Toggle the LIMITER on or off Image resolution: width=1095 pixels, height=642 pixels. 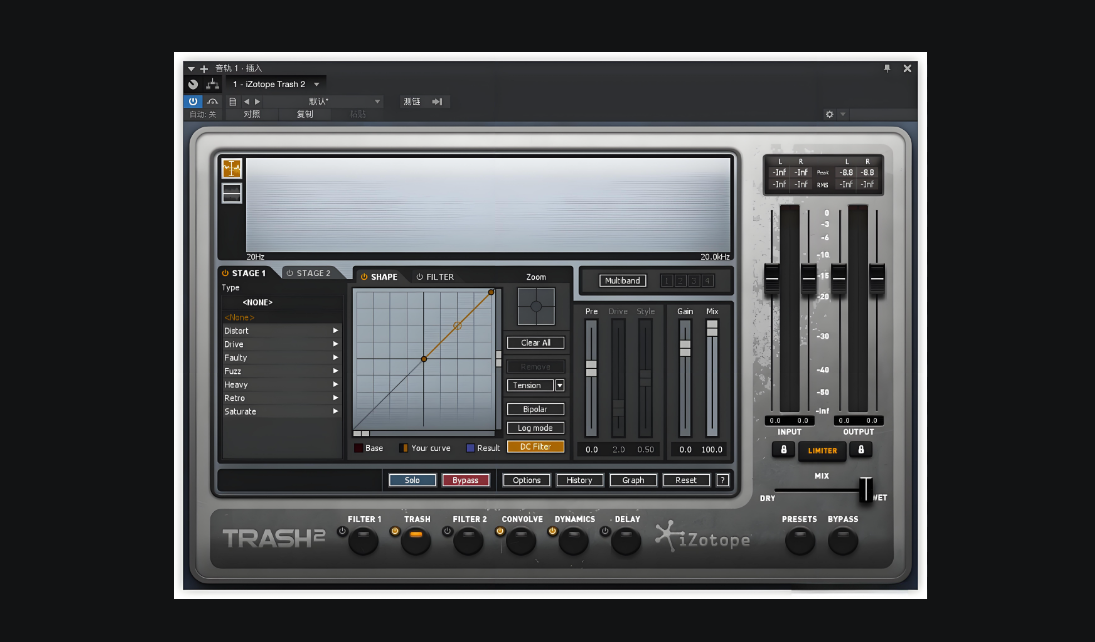click(822, 451)
